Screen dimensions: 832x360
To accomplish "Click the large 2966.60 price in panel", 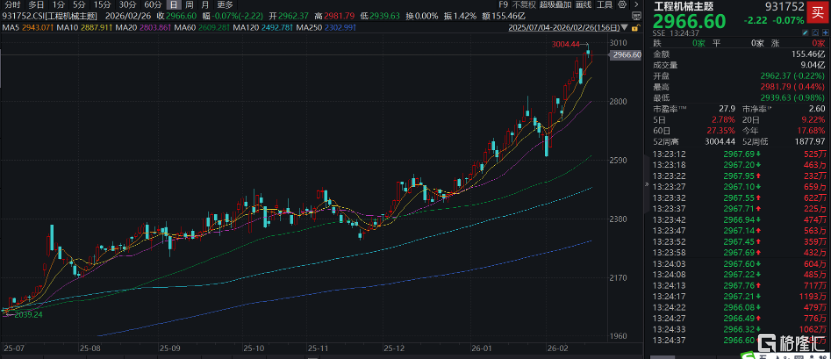I will coord(689,21).
